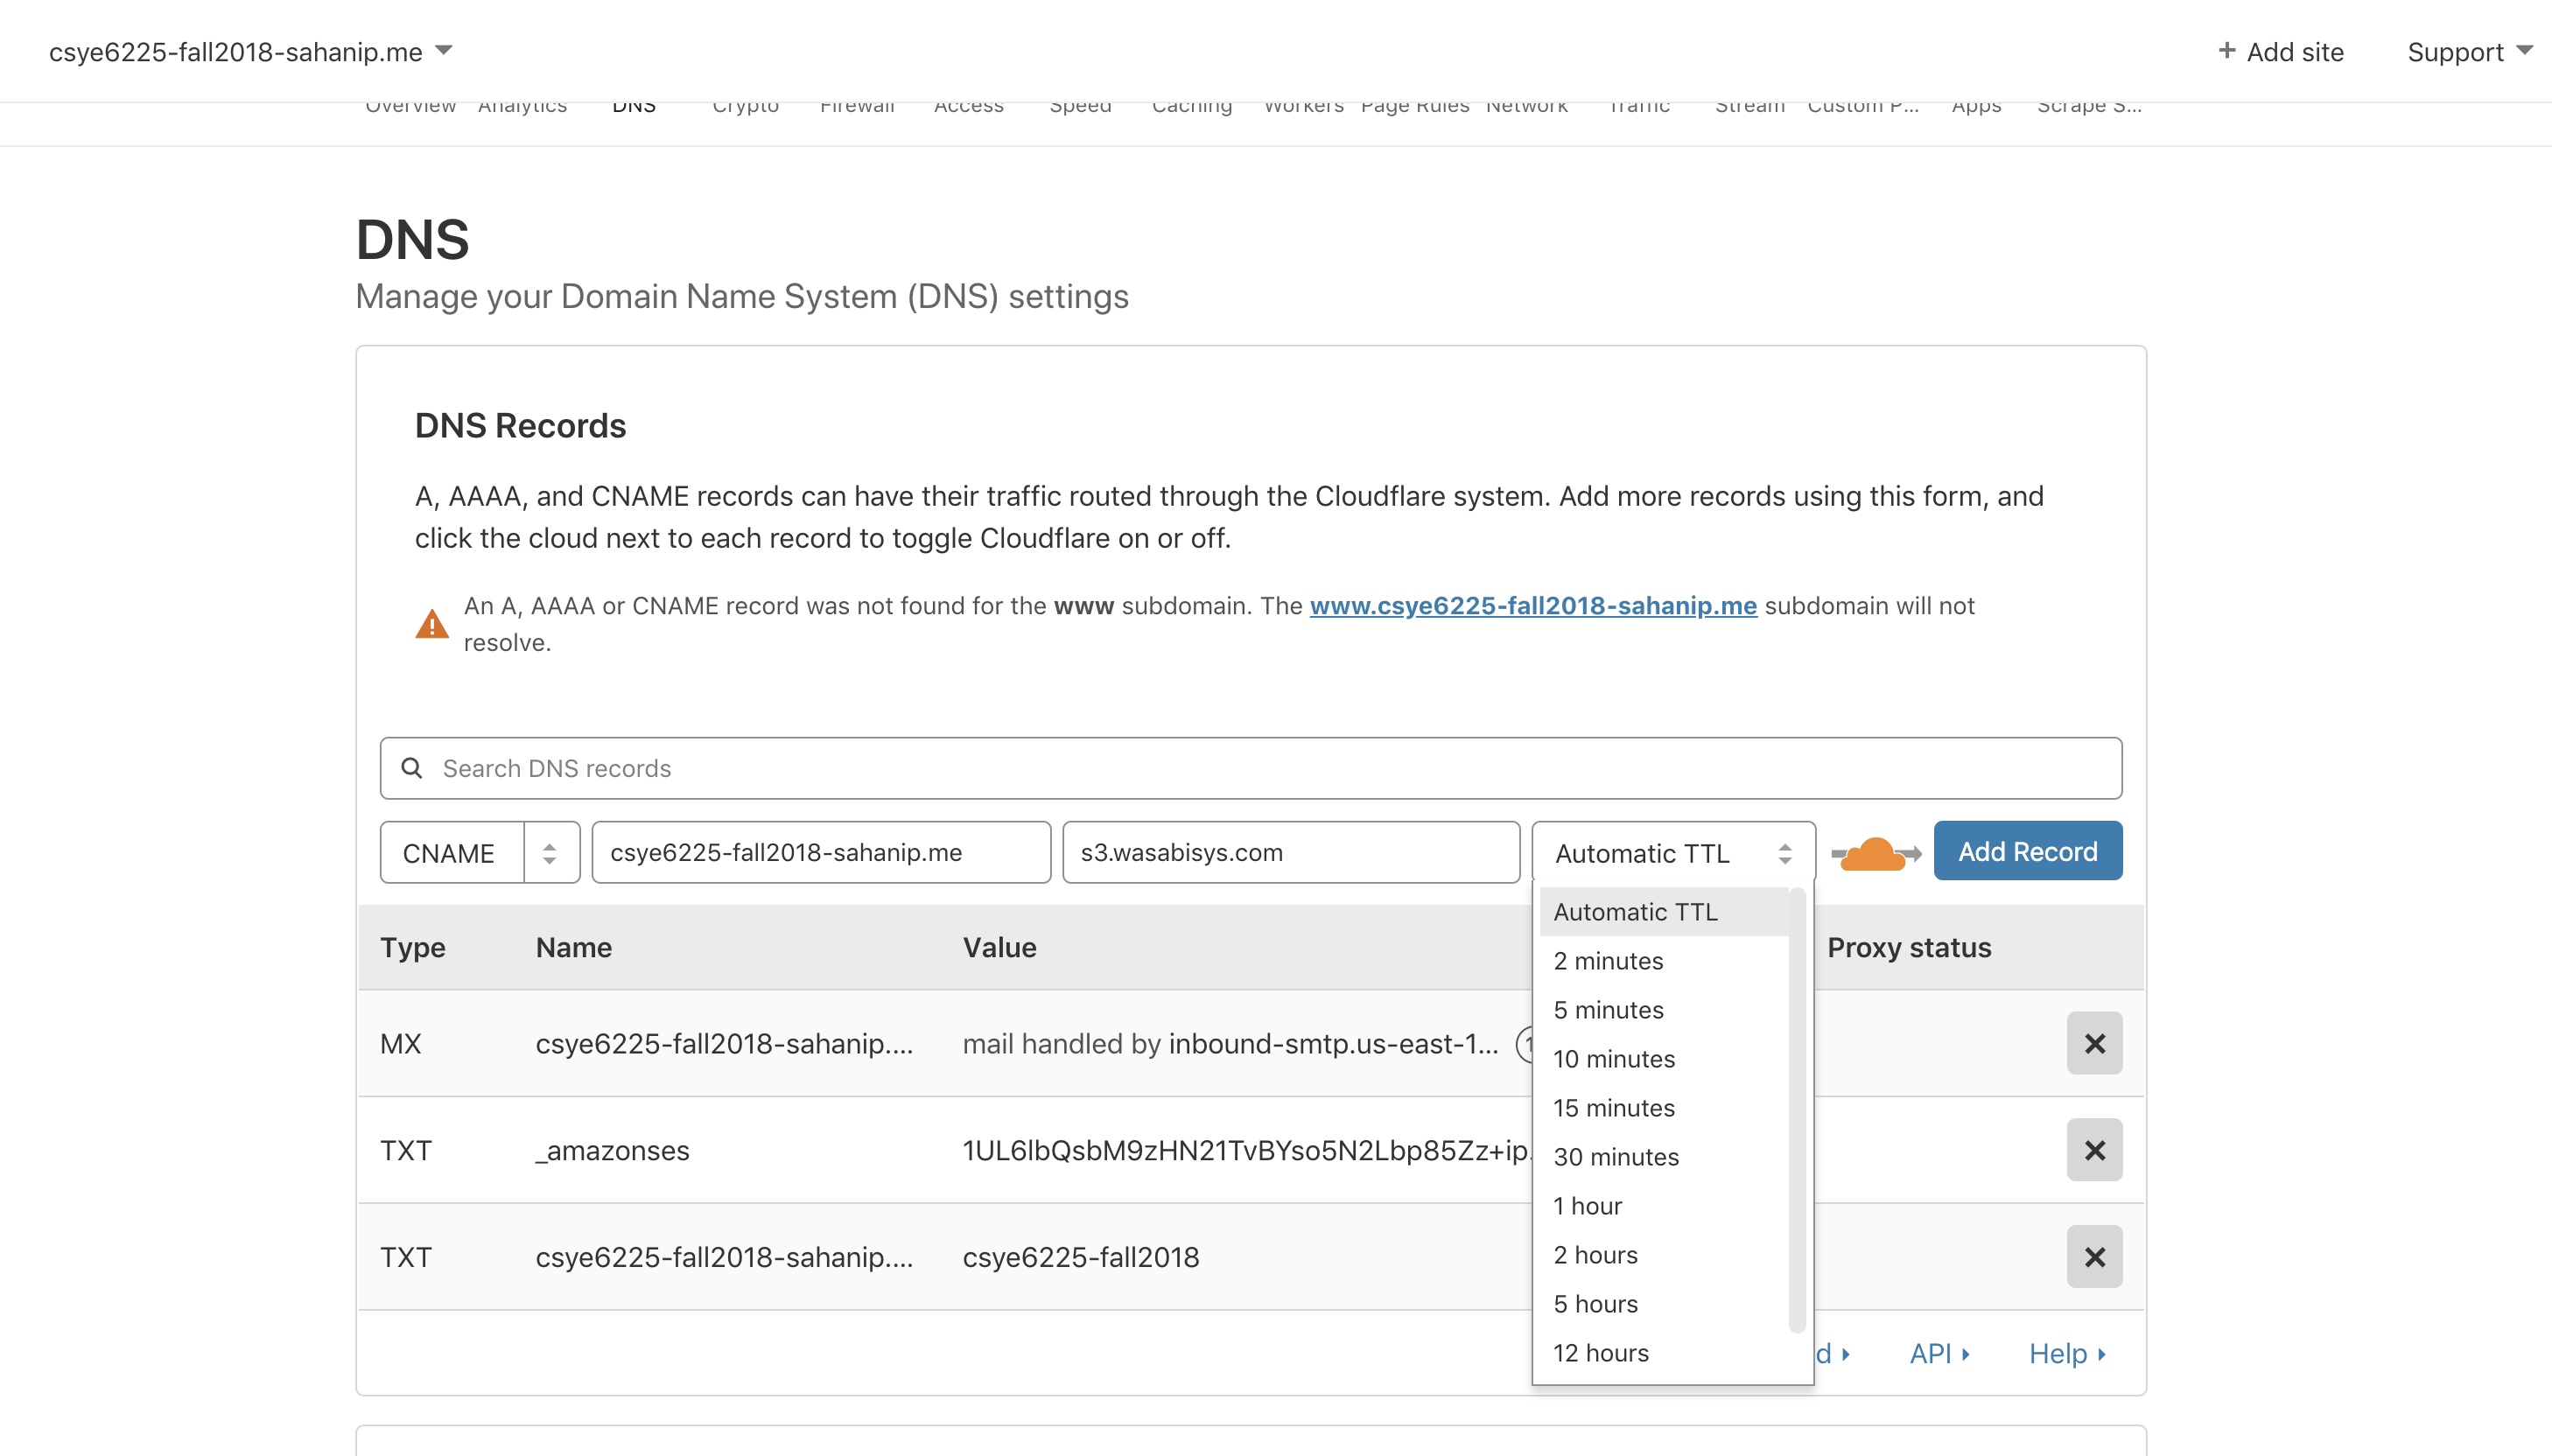Choose 2 hours TTL option
This screenshot has width=2552, height=1456.
point(1664,1255)
